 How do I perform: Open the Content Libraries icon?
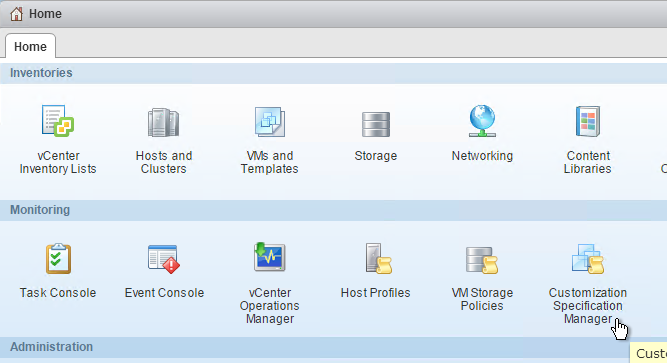click(x=588, y=121)
